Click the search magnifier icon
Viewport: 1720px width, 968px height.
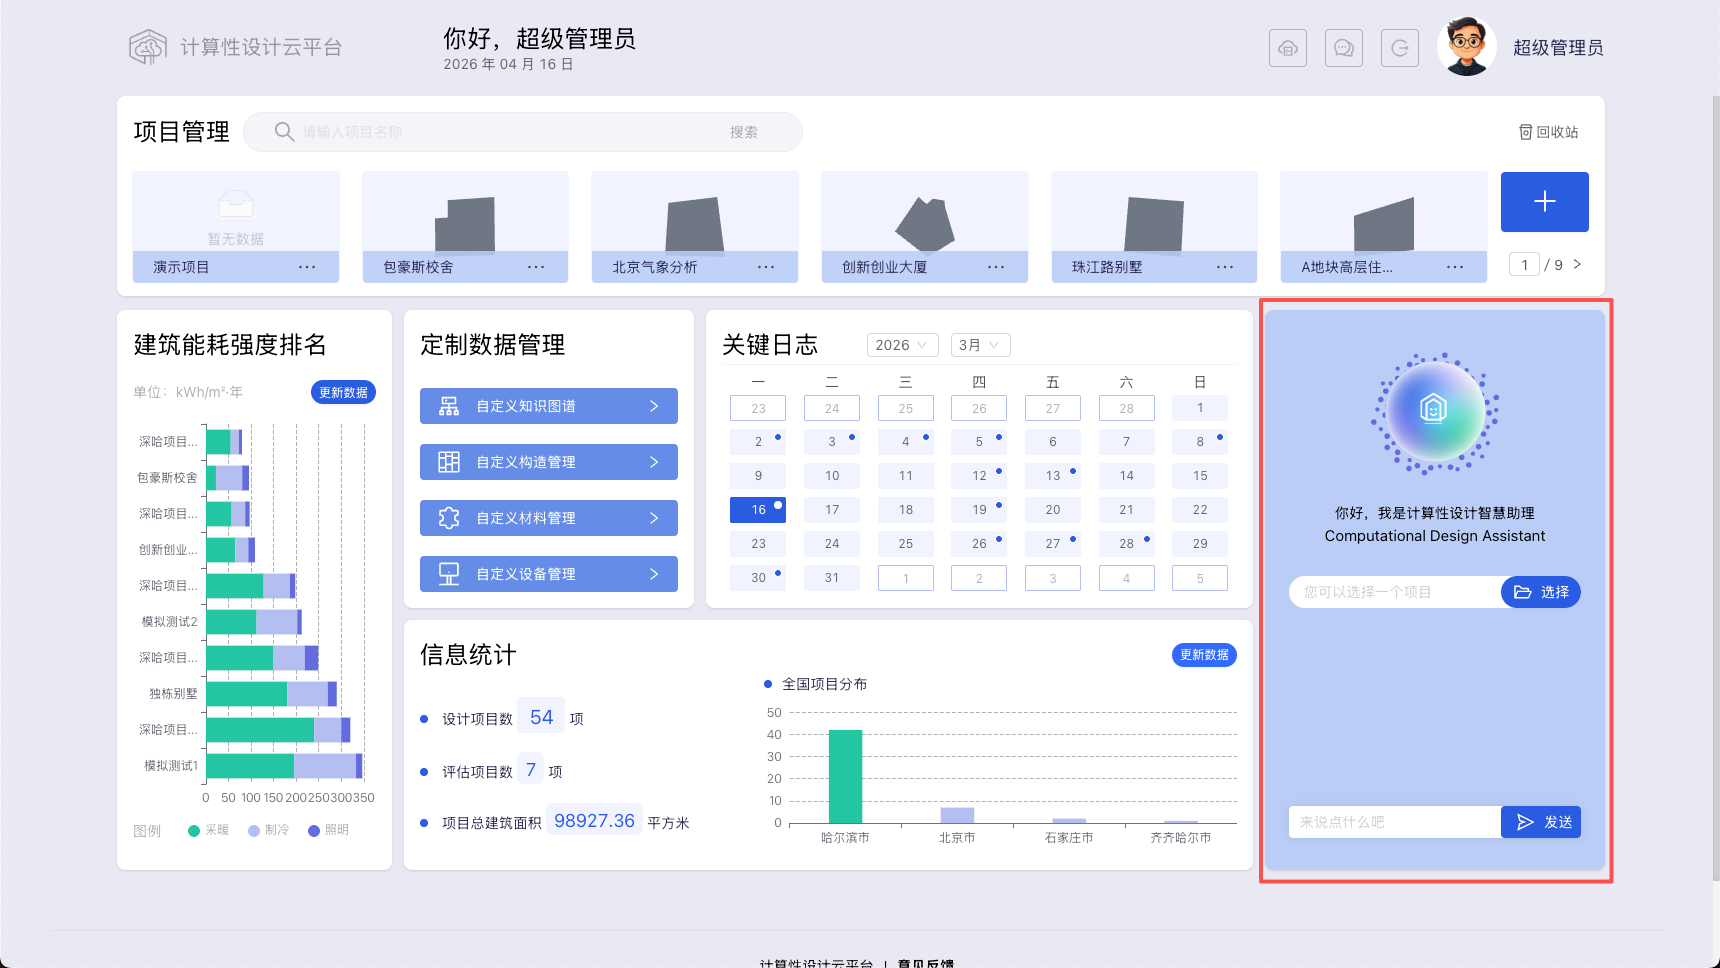coord(284,132)
